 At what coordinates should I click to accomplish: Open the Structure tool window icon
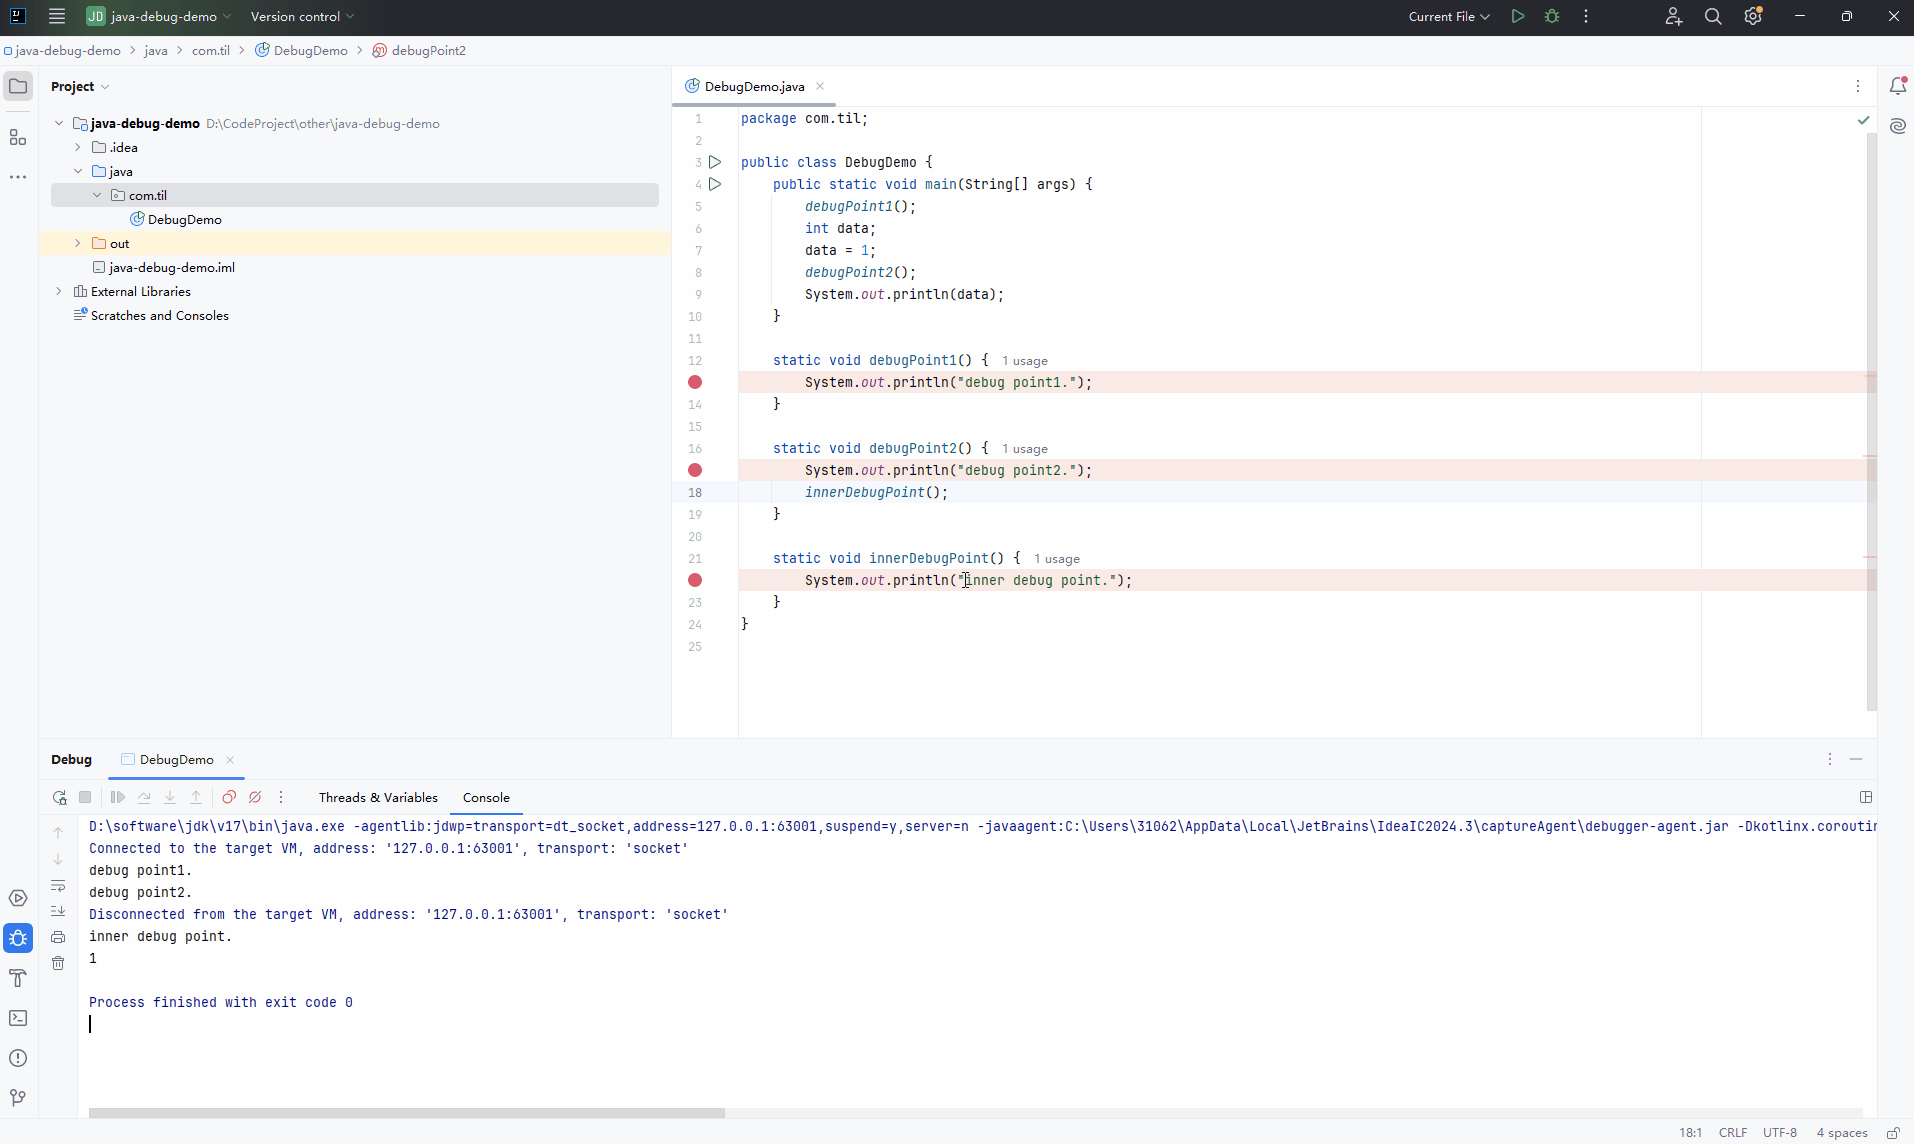coord(18,137)
